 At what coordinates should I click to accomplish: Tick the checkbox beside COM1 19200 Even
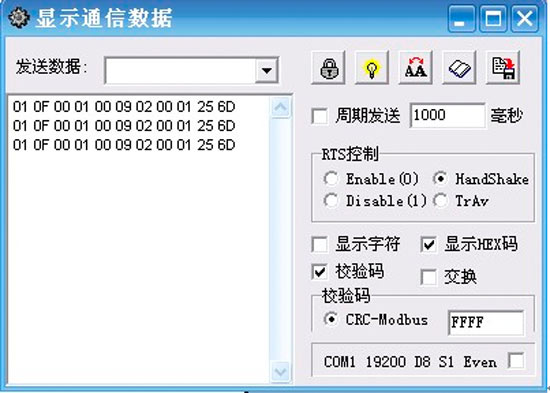pyautogui.click(x=516, y=361)
